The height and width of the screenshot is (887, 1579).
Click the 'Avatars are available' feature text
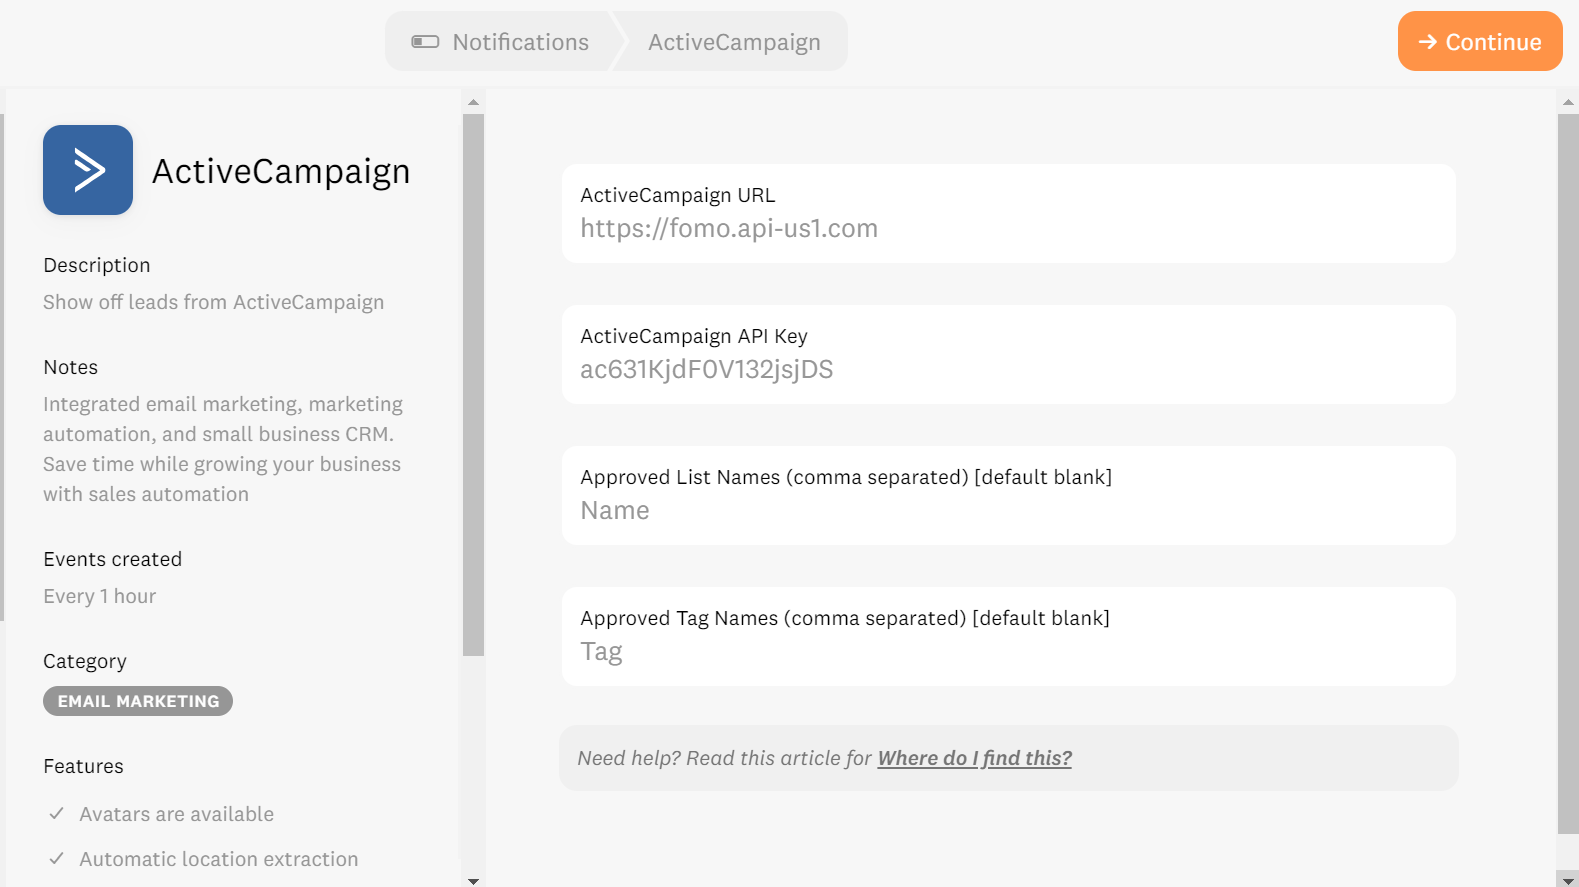(x=177, y=814)
